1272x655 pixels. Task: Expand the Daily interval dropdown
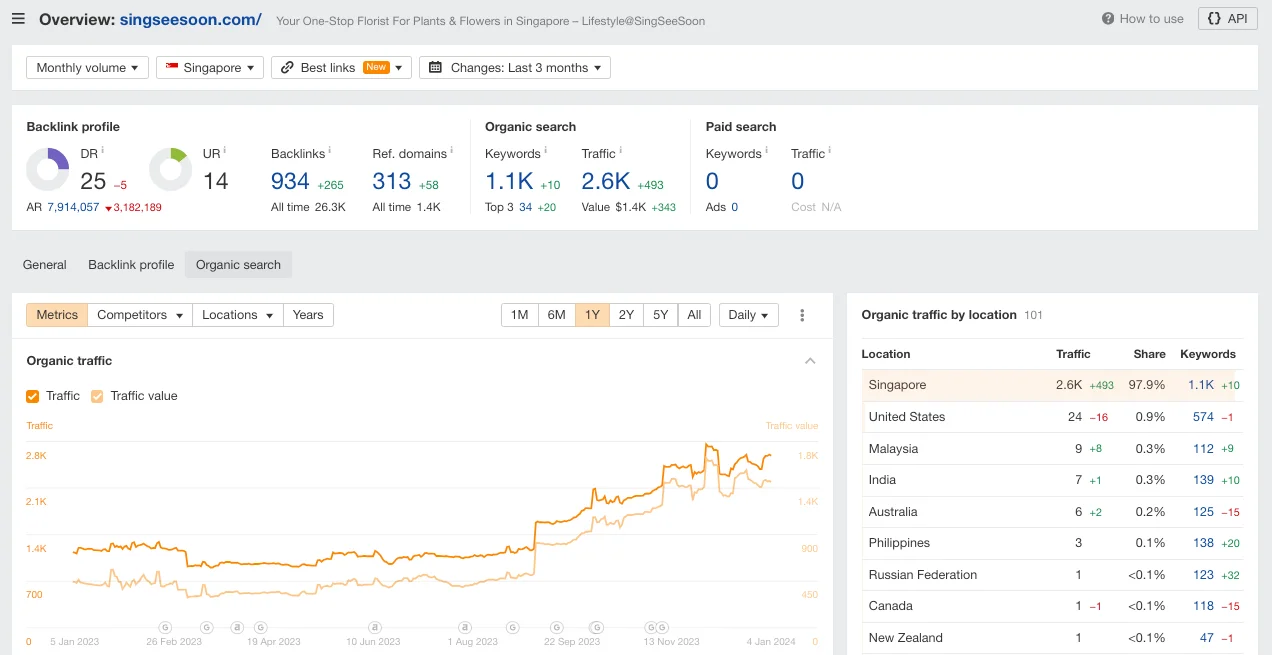[748, 315]
